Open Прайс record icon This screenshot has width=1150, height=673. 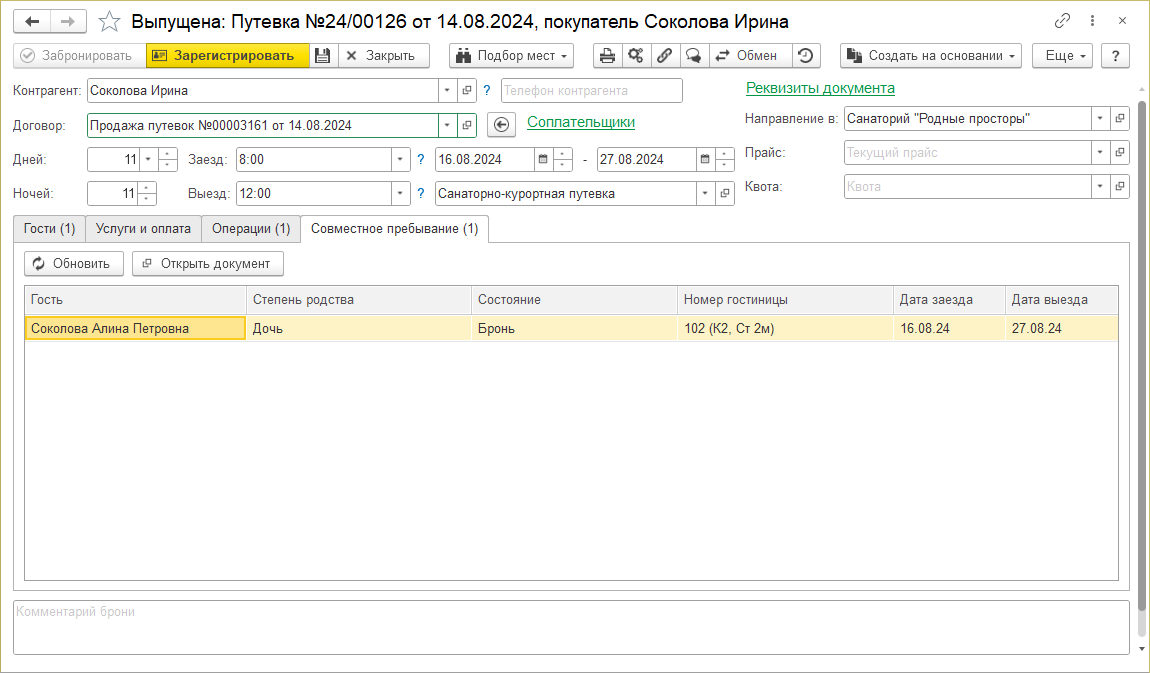pos(1119,152)
